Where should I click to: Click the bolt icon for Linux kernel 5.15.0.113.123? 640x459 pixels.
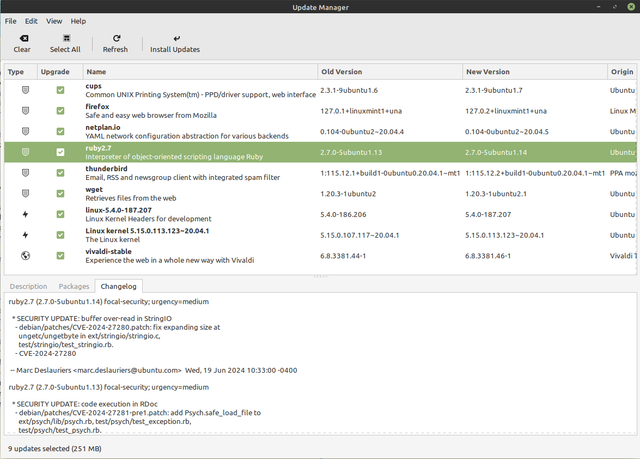[x=25, y=235]
